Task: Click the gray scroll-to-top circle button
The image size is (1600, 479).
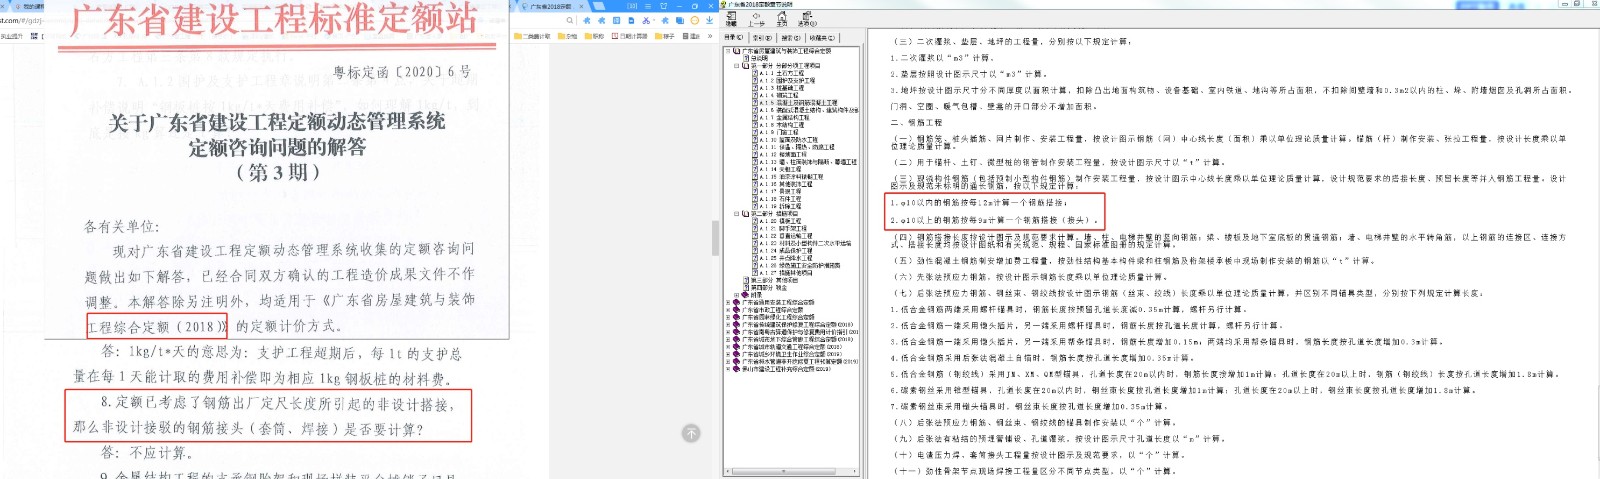Action: coord(690,433)
